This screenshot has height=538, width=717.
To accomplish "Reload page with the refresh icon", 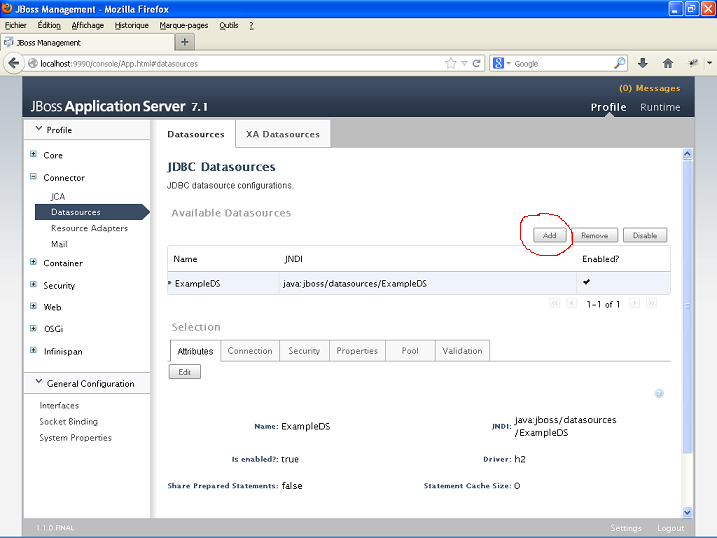I will [x=477, y=63].
